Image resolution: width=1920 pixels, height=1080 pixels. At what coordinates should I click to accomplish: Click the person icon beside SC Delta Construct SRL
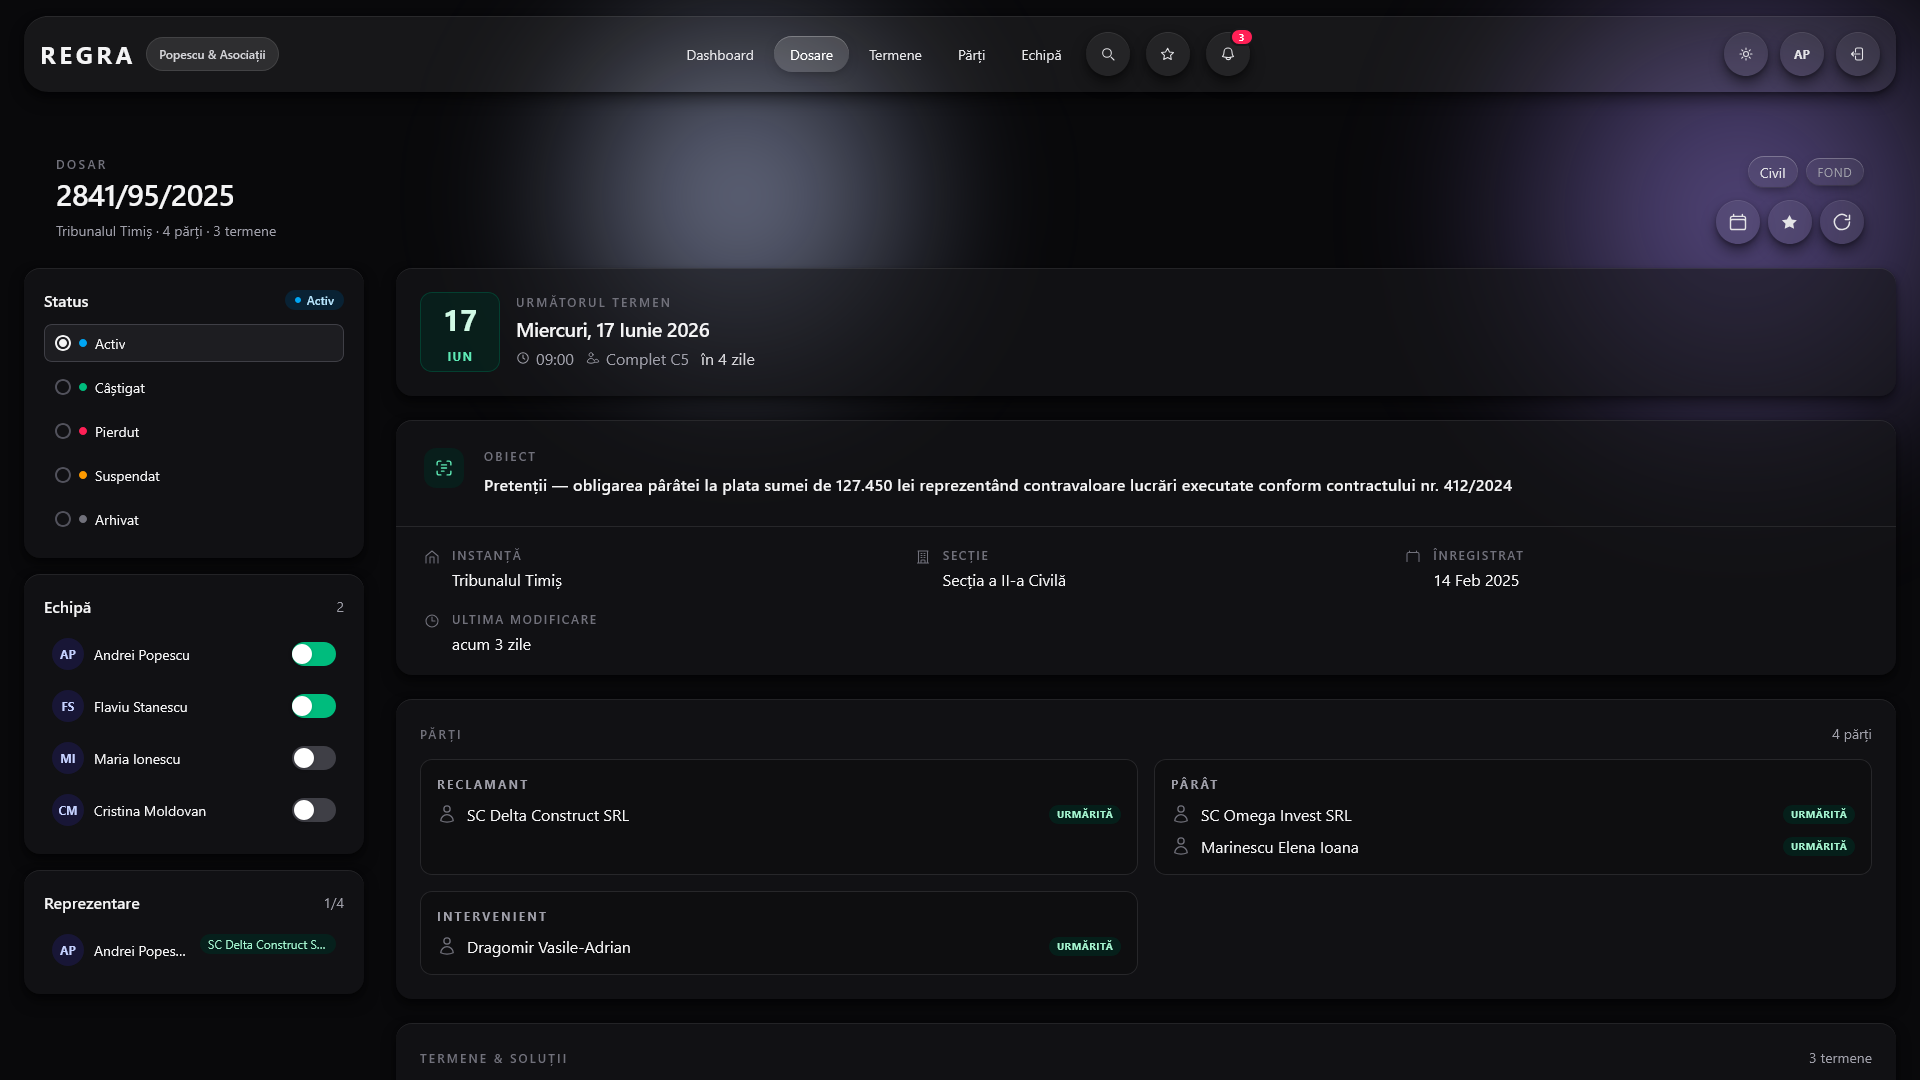click(x=447, y=815)
